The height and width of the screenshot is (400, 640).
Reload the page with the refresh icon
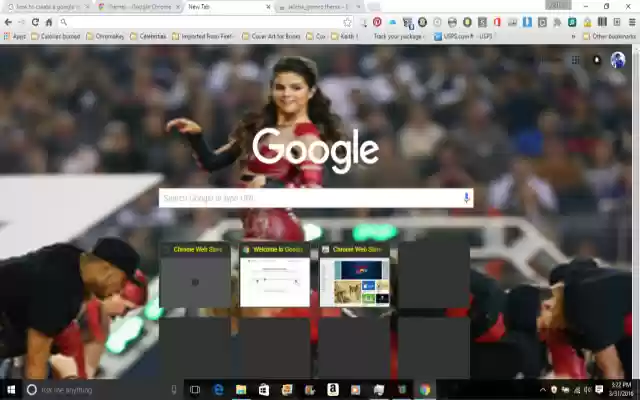(35, 22)
